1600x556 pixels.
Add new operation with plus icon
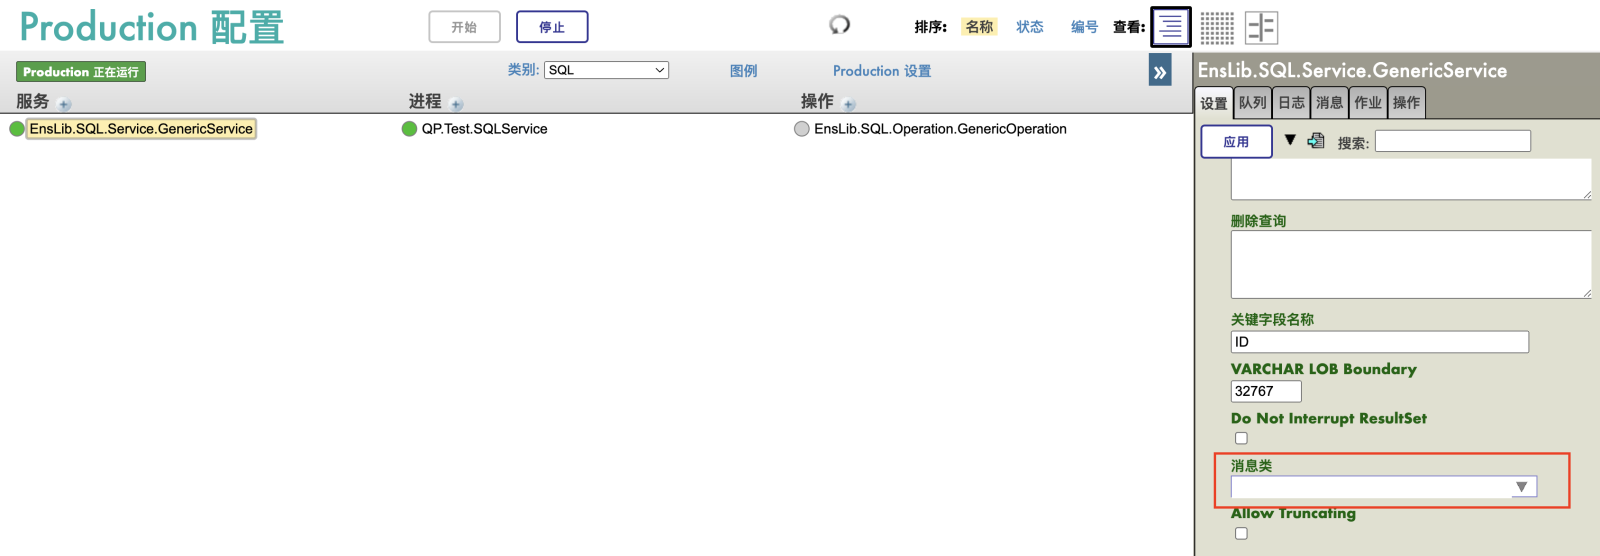(849, 104)
